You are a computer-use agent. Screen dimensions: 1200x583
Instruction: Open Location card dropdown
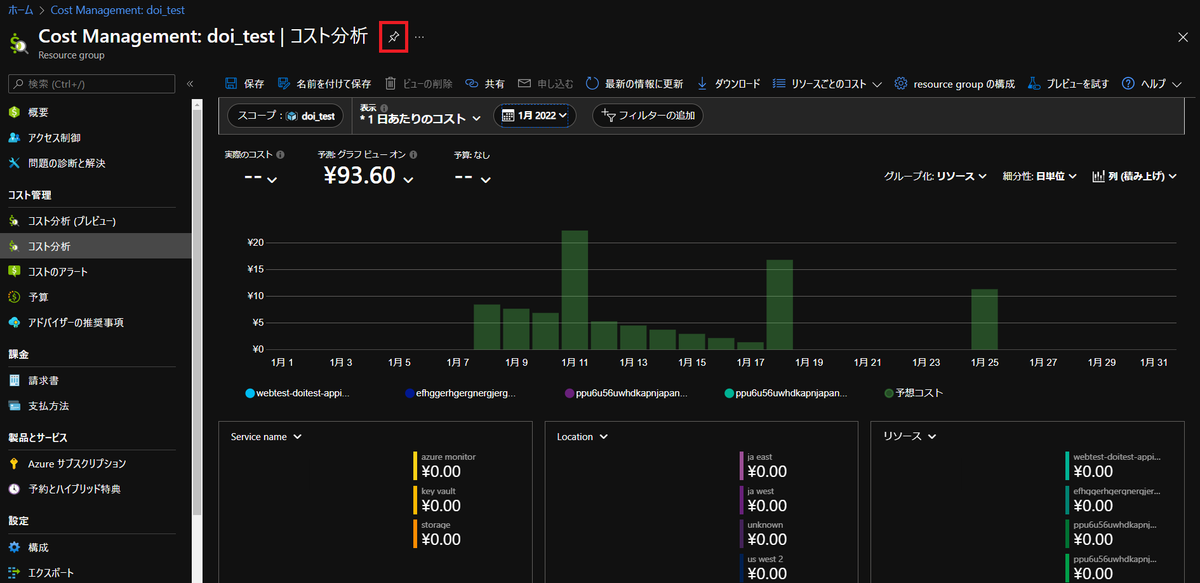pyautogui.click(x=582, y=437)
